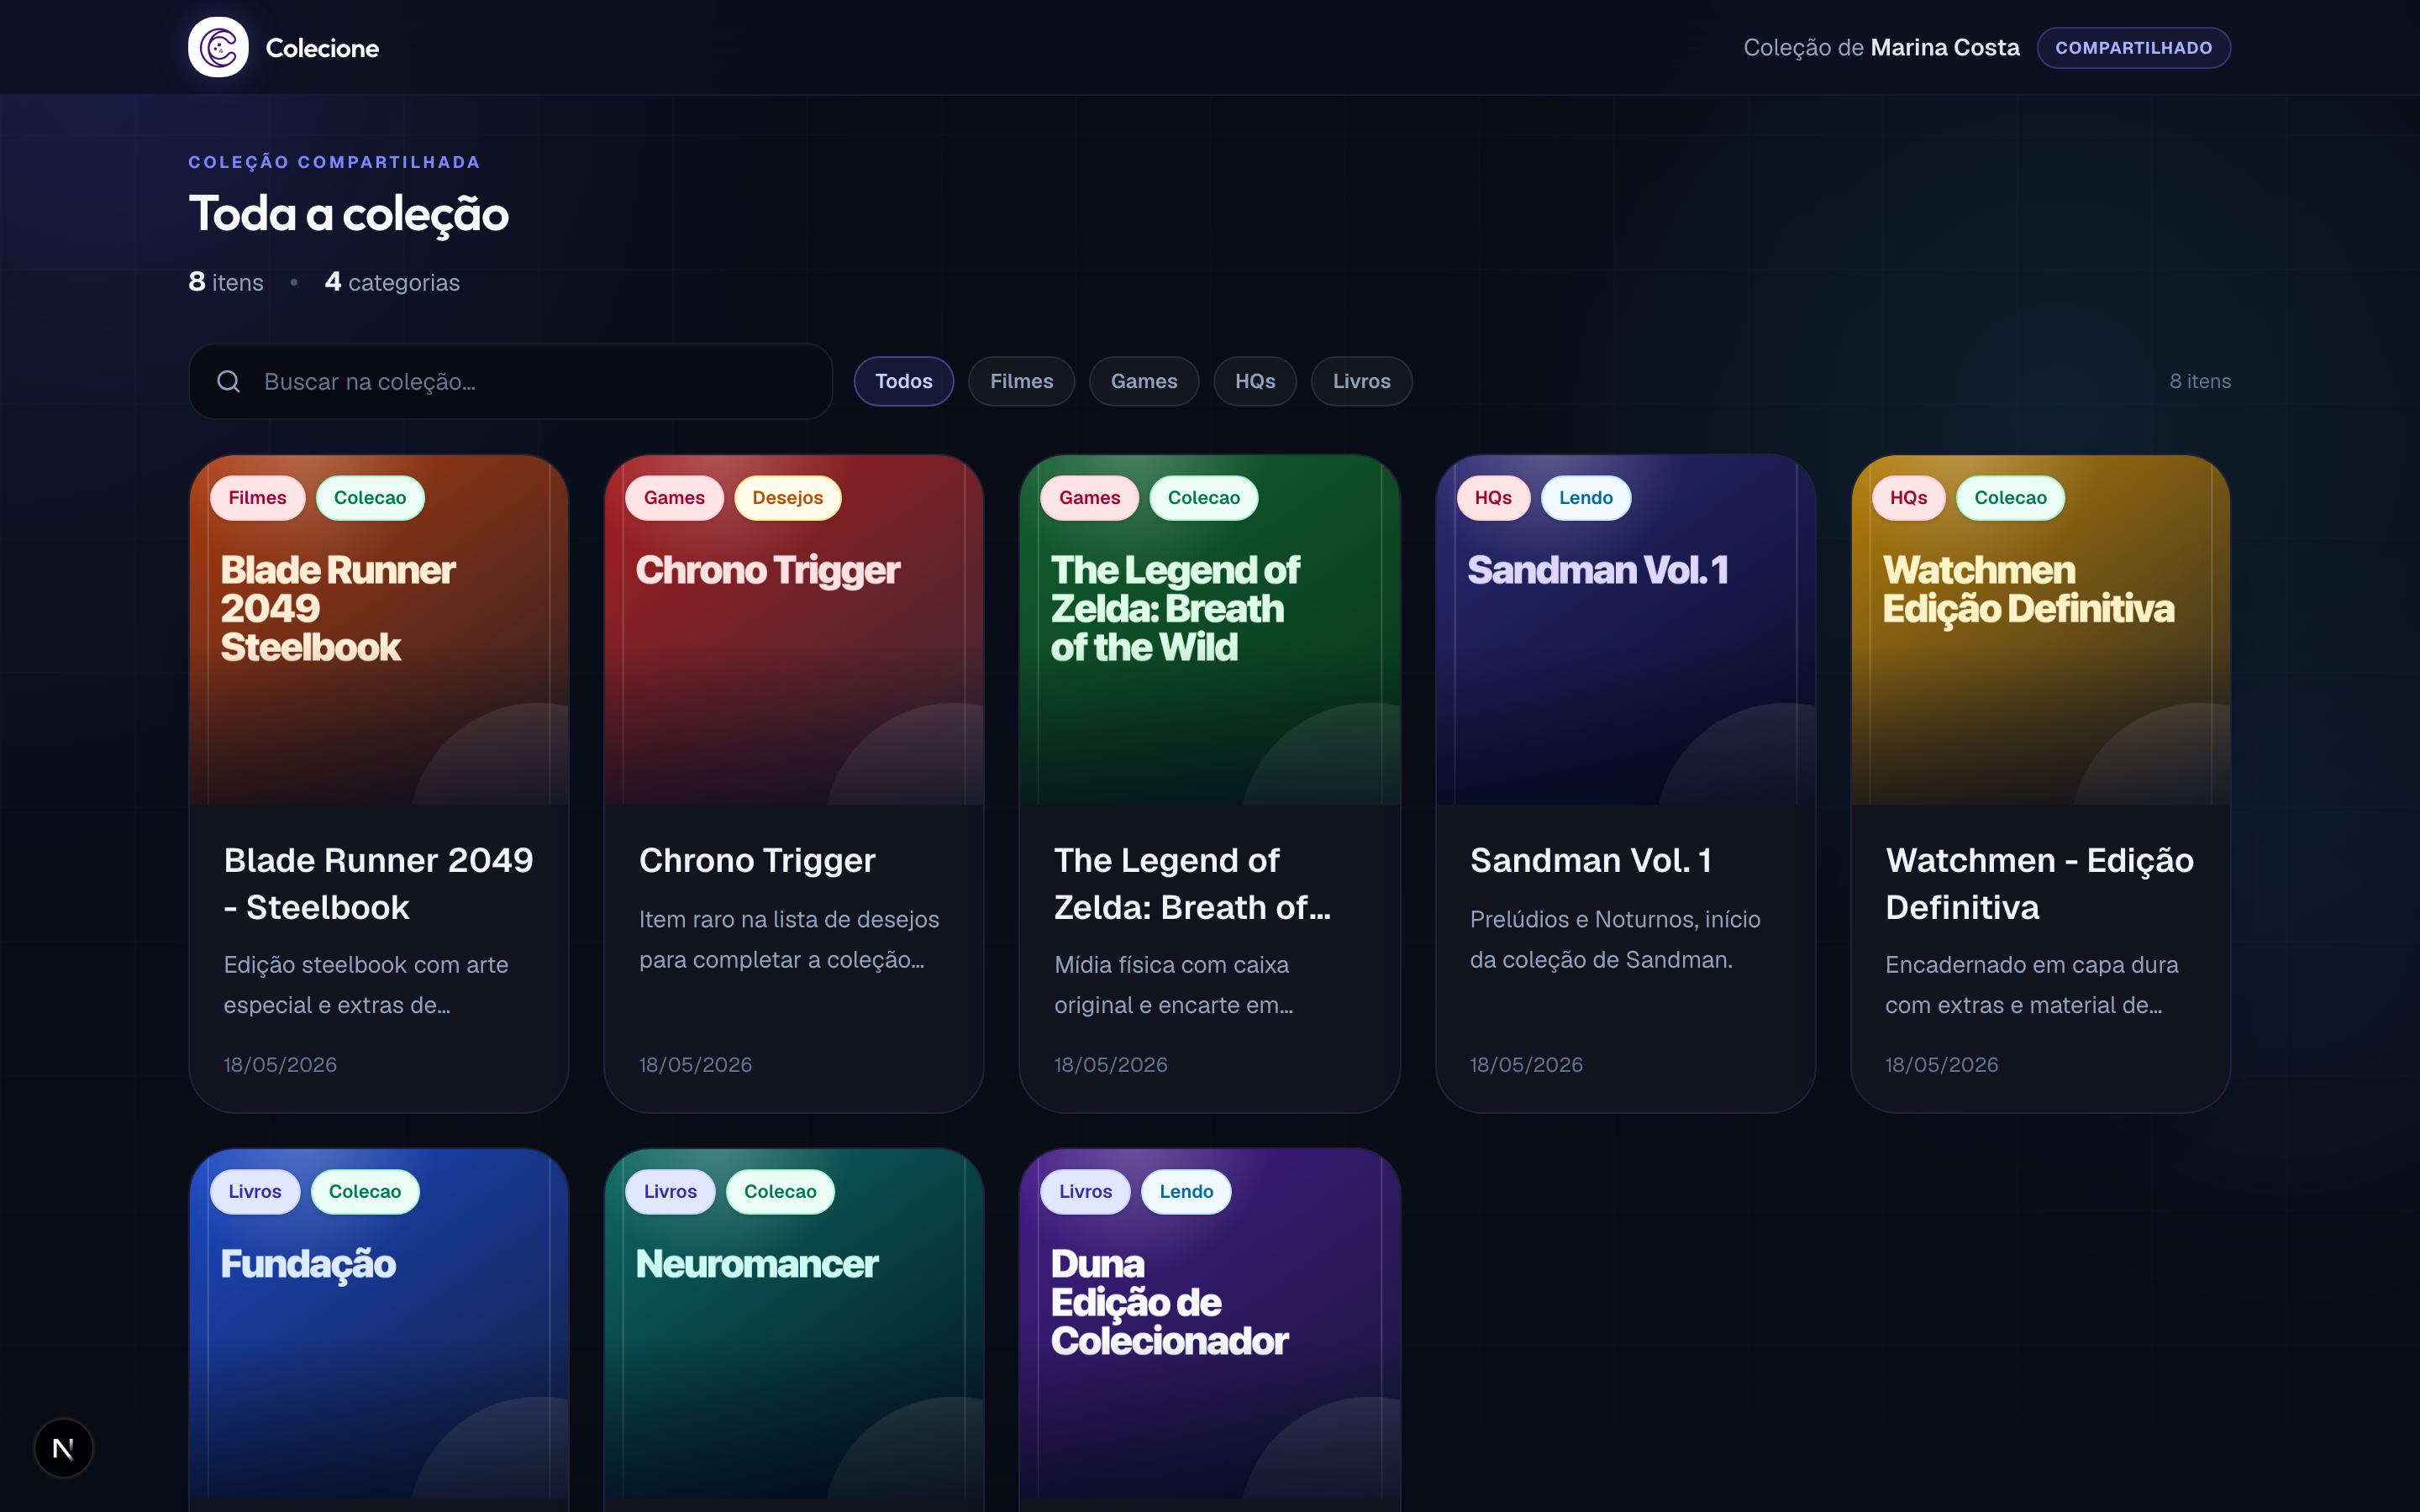Image resolution: width=2420 pixels, height=1512 pixels.
Task: Click the '8 itens' counter under the heading
Action: [x=226, y=283]
